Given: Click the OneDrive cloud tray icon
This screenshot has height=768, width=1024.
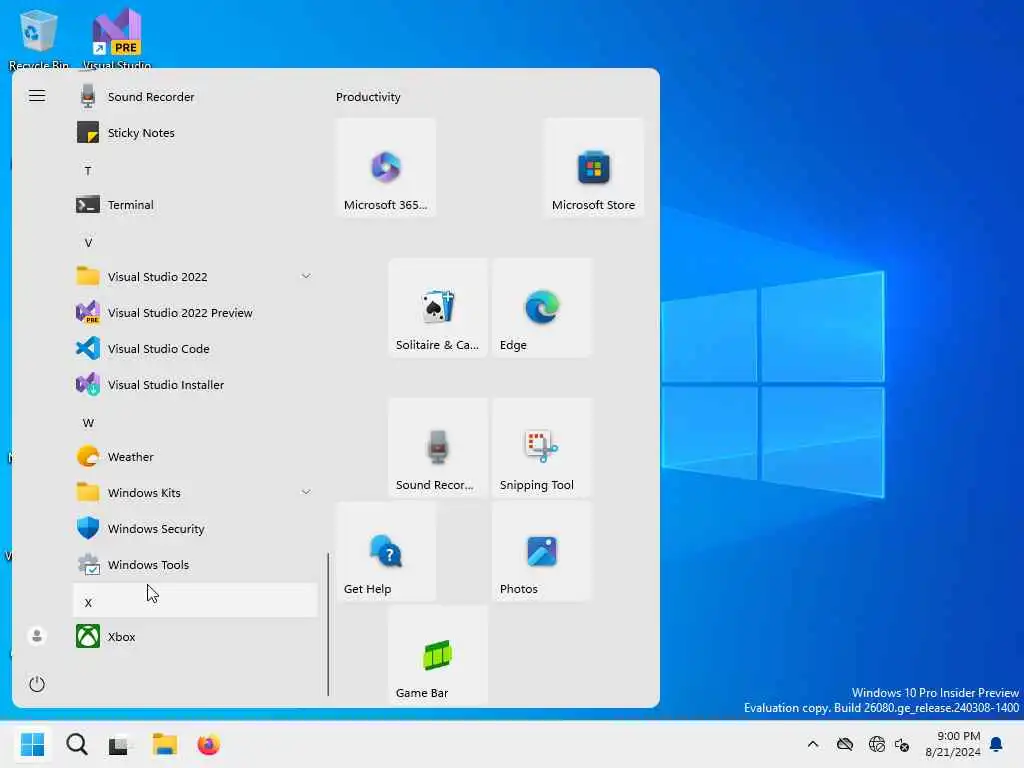Looking at the screenshot, I should point(845,744).
